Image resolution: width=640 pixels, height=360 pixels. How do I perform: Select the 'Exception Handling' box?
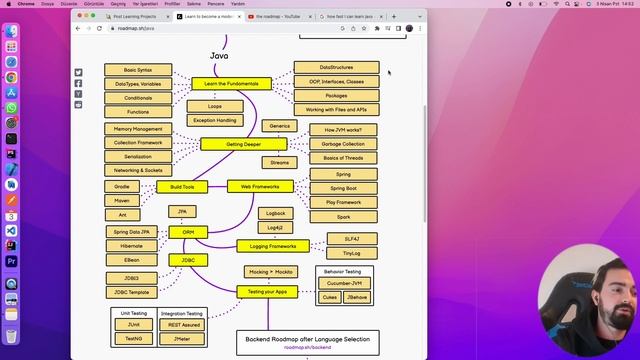[215, 120]
